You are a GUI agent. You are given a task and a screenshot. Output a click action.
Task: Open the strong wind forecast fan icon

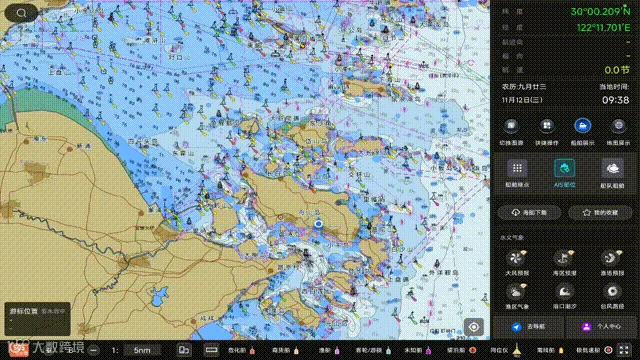[x=517, y=258]
